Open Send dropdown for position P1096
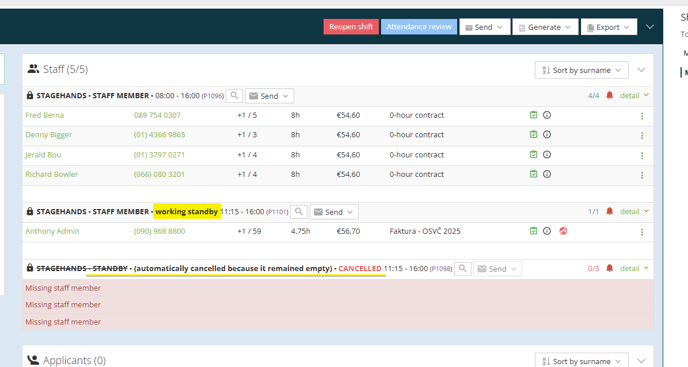This screenshot has width=688, height=367. tap(269, 96)
